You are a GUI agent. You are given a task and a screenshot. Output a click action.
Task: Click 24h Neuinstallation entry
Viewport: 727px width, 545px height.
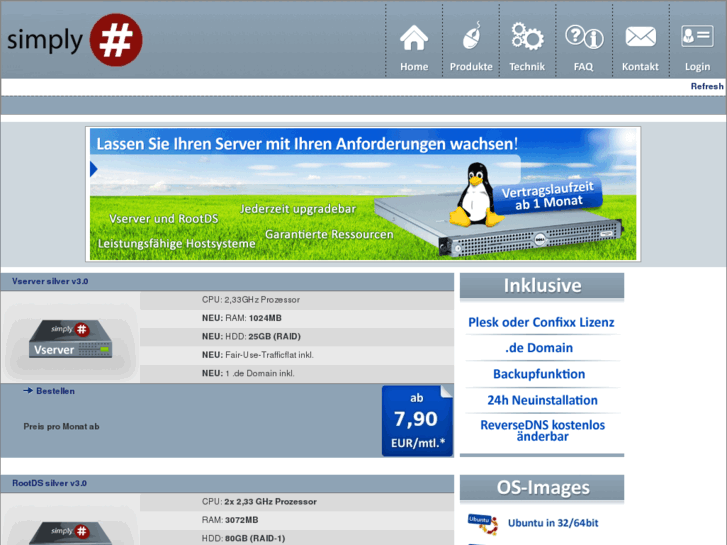click(x=542, y=400)
